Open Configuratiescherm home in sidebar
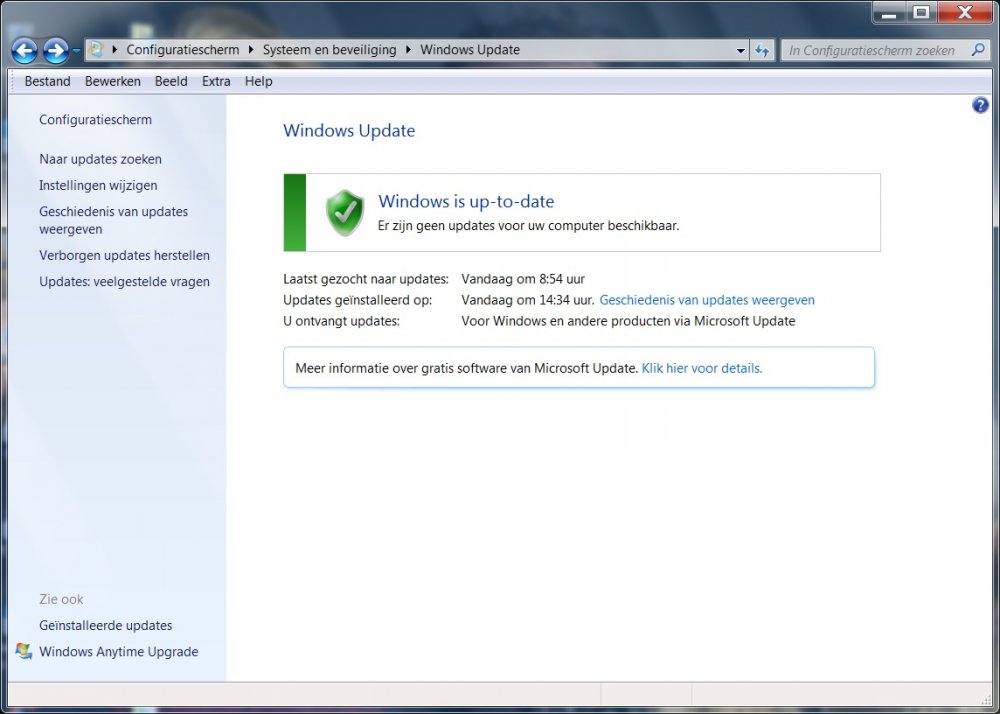 pyautogui.click(x=96, y=120)
